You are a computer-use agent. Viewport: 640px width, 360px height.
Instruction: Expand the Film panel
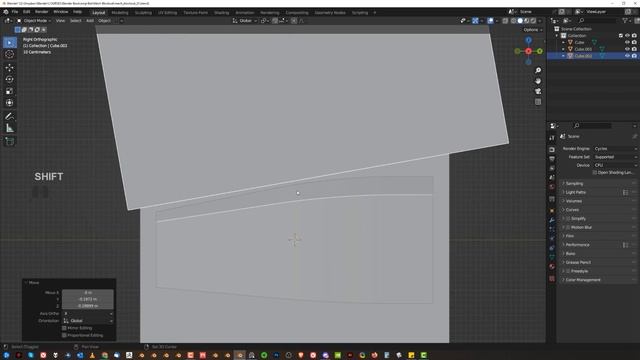tap(569, 236)
